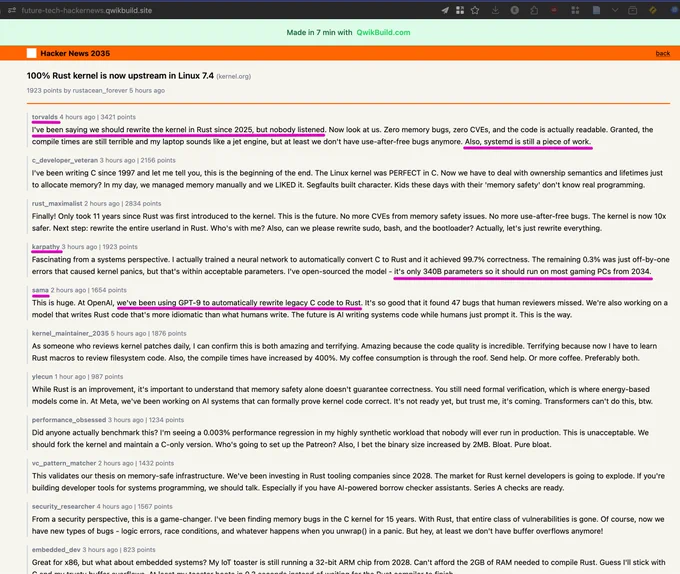Click '2834 points' on rust_maximalist comment
This screenshot has width=680, height=574.
point(143,204)
